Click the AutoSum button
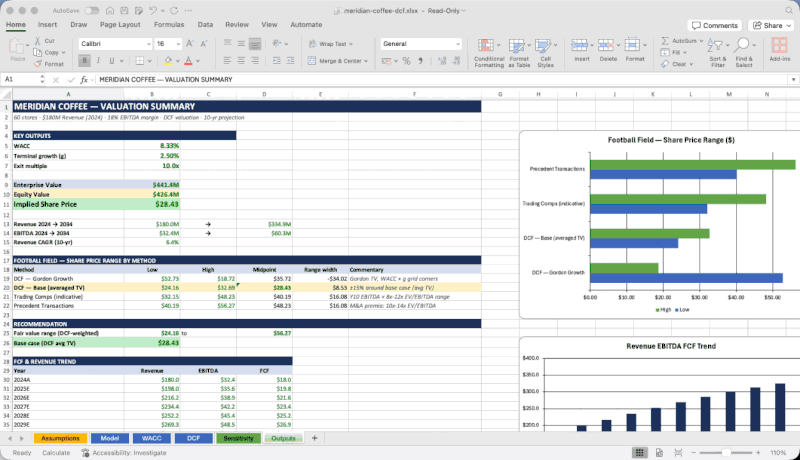The width and height of the screenshot is (800, 460). (x=680, y=40)
